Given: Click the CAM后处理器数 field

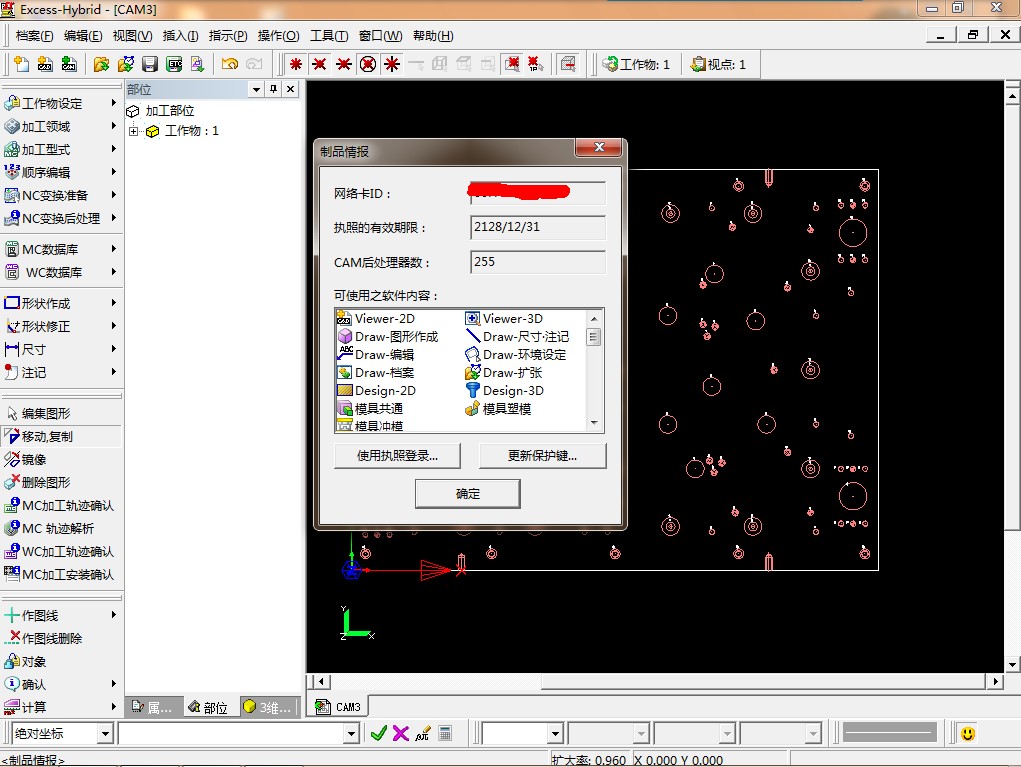Looking at the screenshot, I should (538, 262).
